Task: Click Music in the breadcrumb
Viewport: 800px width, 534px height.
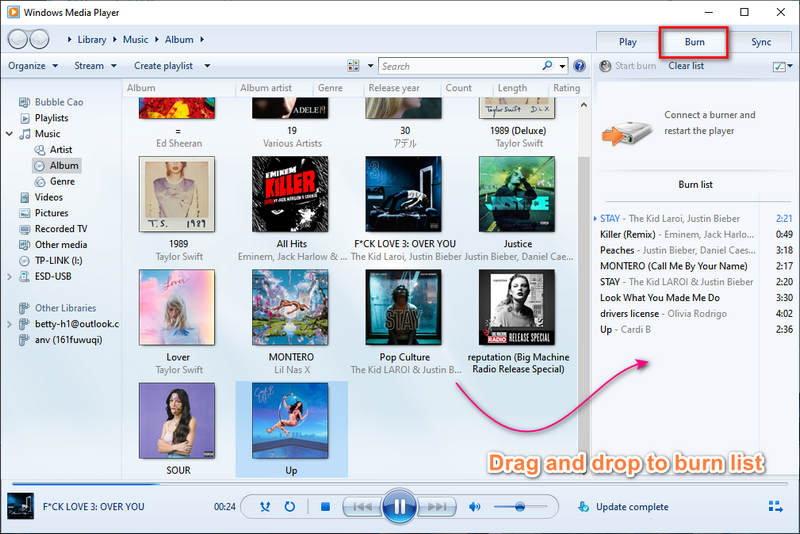Action: click(x=135, y=39)
